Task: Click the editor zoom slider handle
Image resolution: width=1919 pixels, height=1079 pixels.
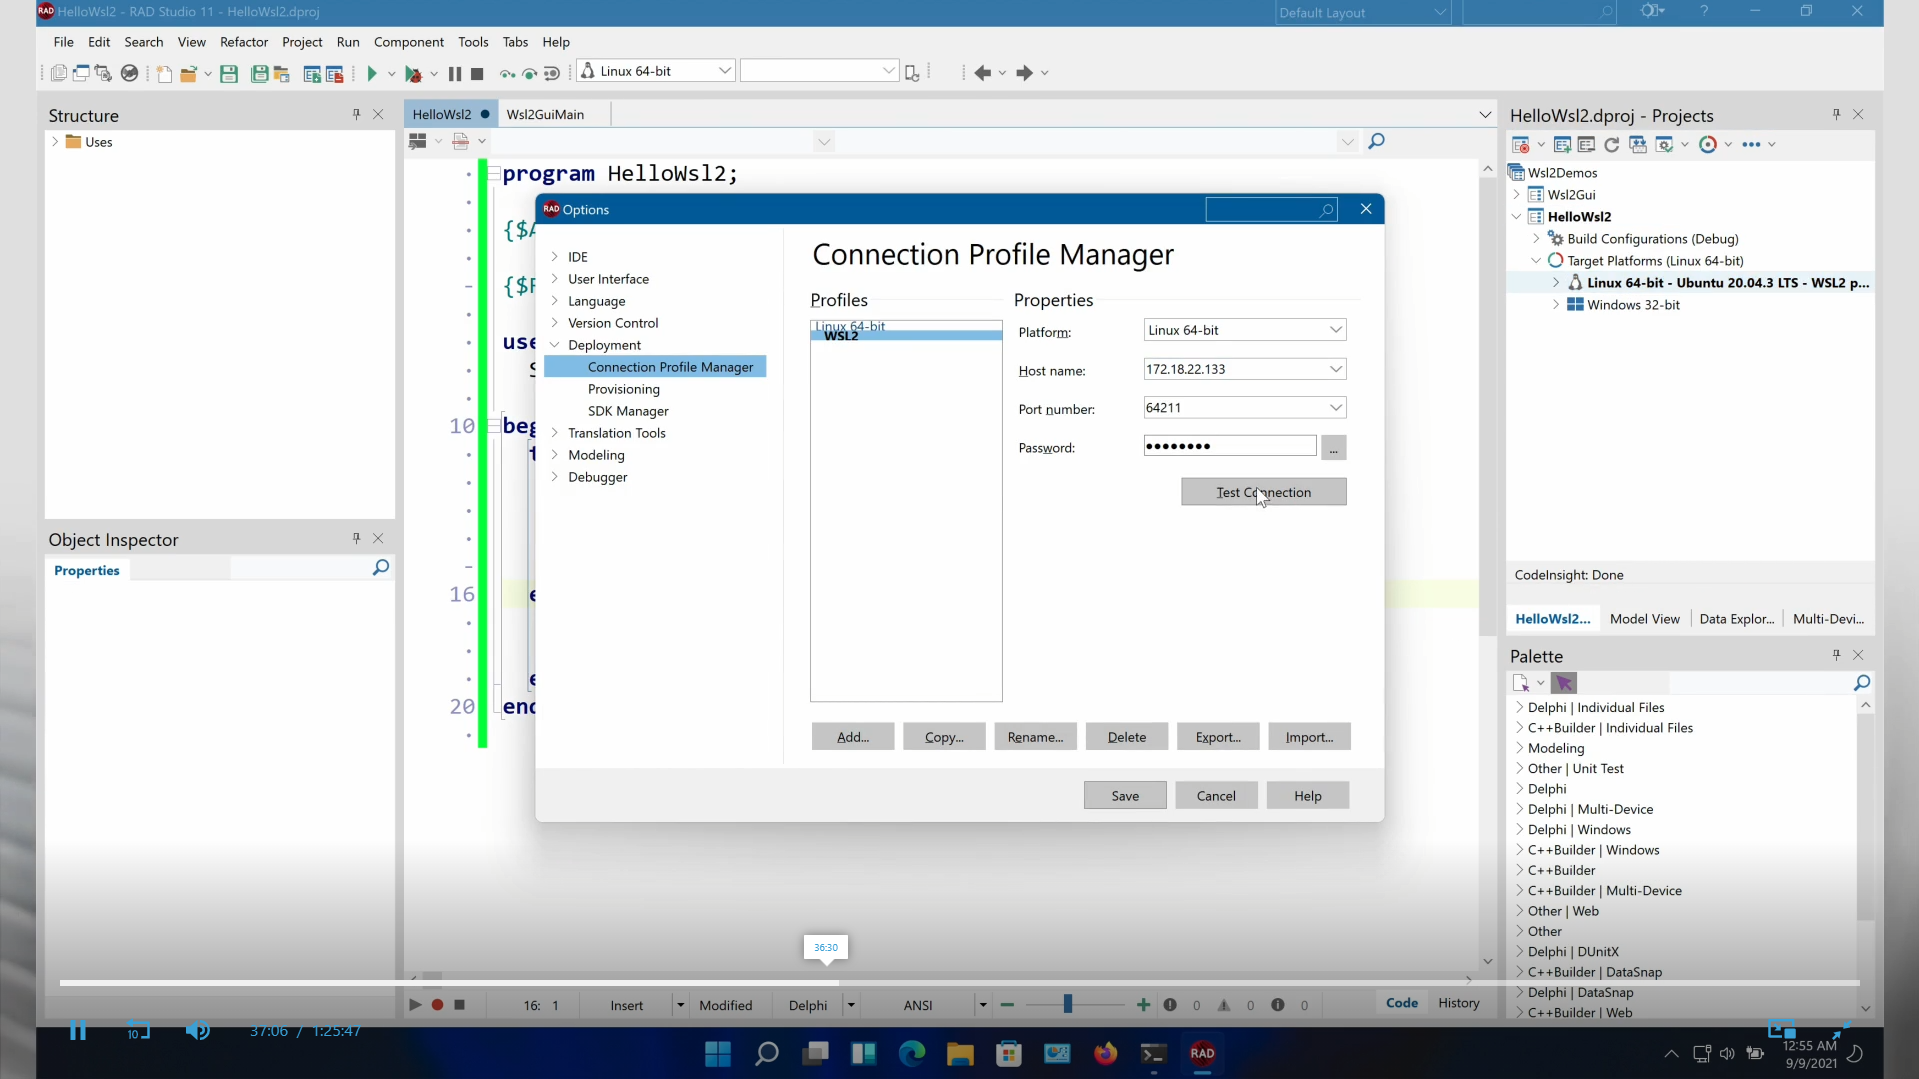Action: (1067, 1004)
